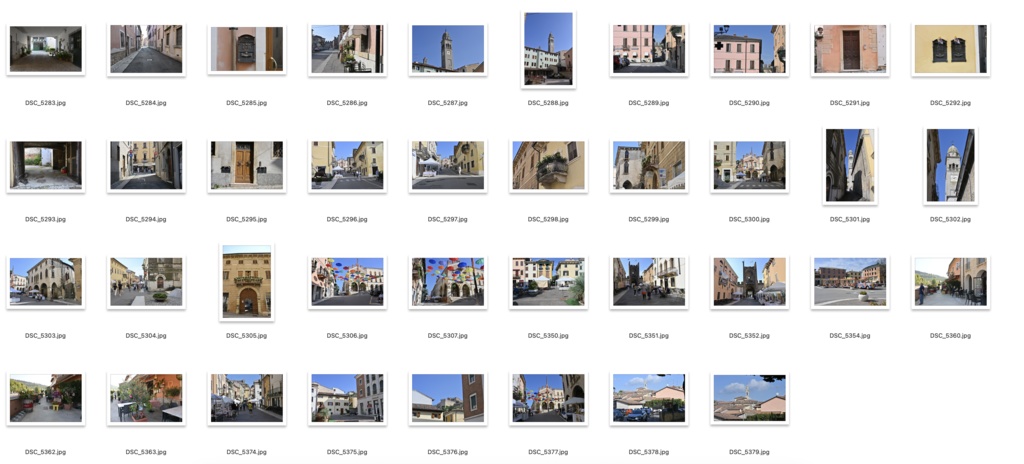
Task: Select the DSC_5300.jpg thumbnail
Action: click(x=750, y=165)
